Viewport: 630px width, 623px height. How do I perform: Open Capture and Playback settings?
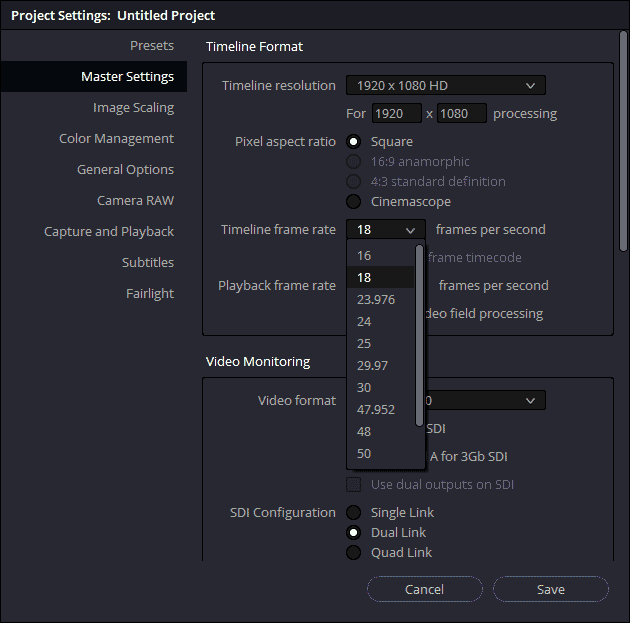point(109,231)
